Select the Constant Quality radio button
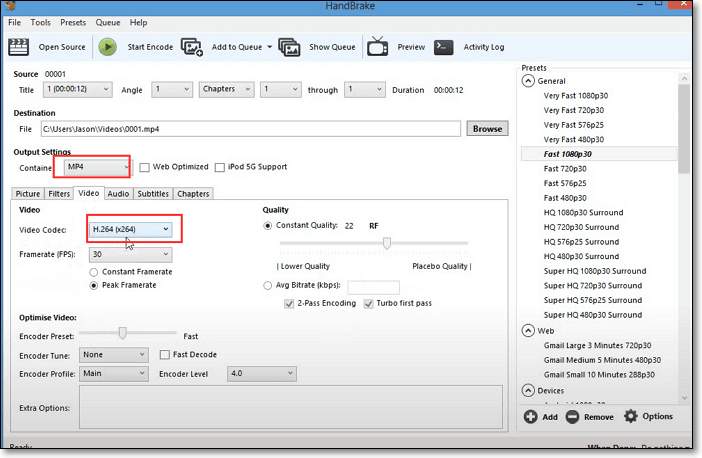 coord(267,226)
